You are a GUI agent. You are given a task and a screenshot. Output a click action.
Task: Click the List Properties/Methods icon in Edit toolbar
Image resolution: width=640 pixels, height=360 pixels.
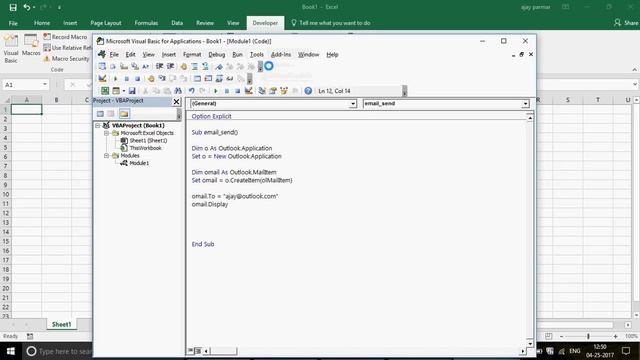(102, 67)
